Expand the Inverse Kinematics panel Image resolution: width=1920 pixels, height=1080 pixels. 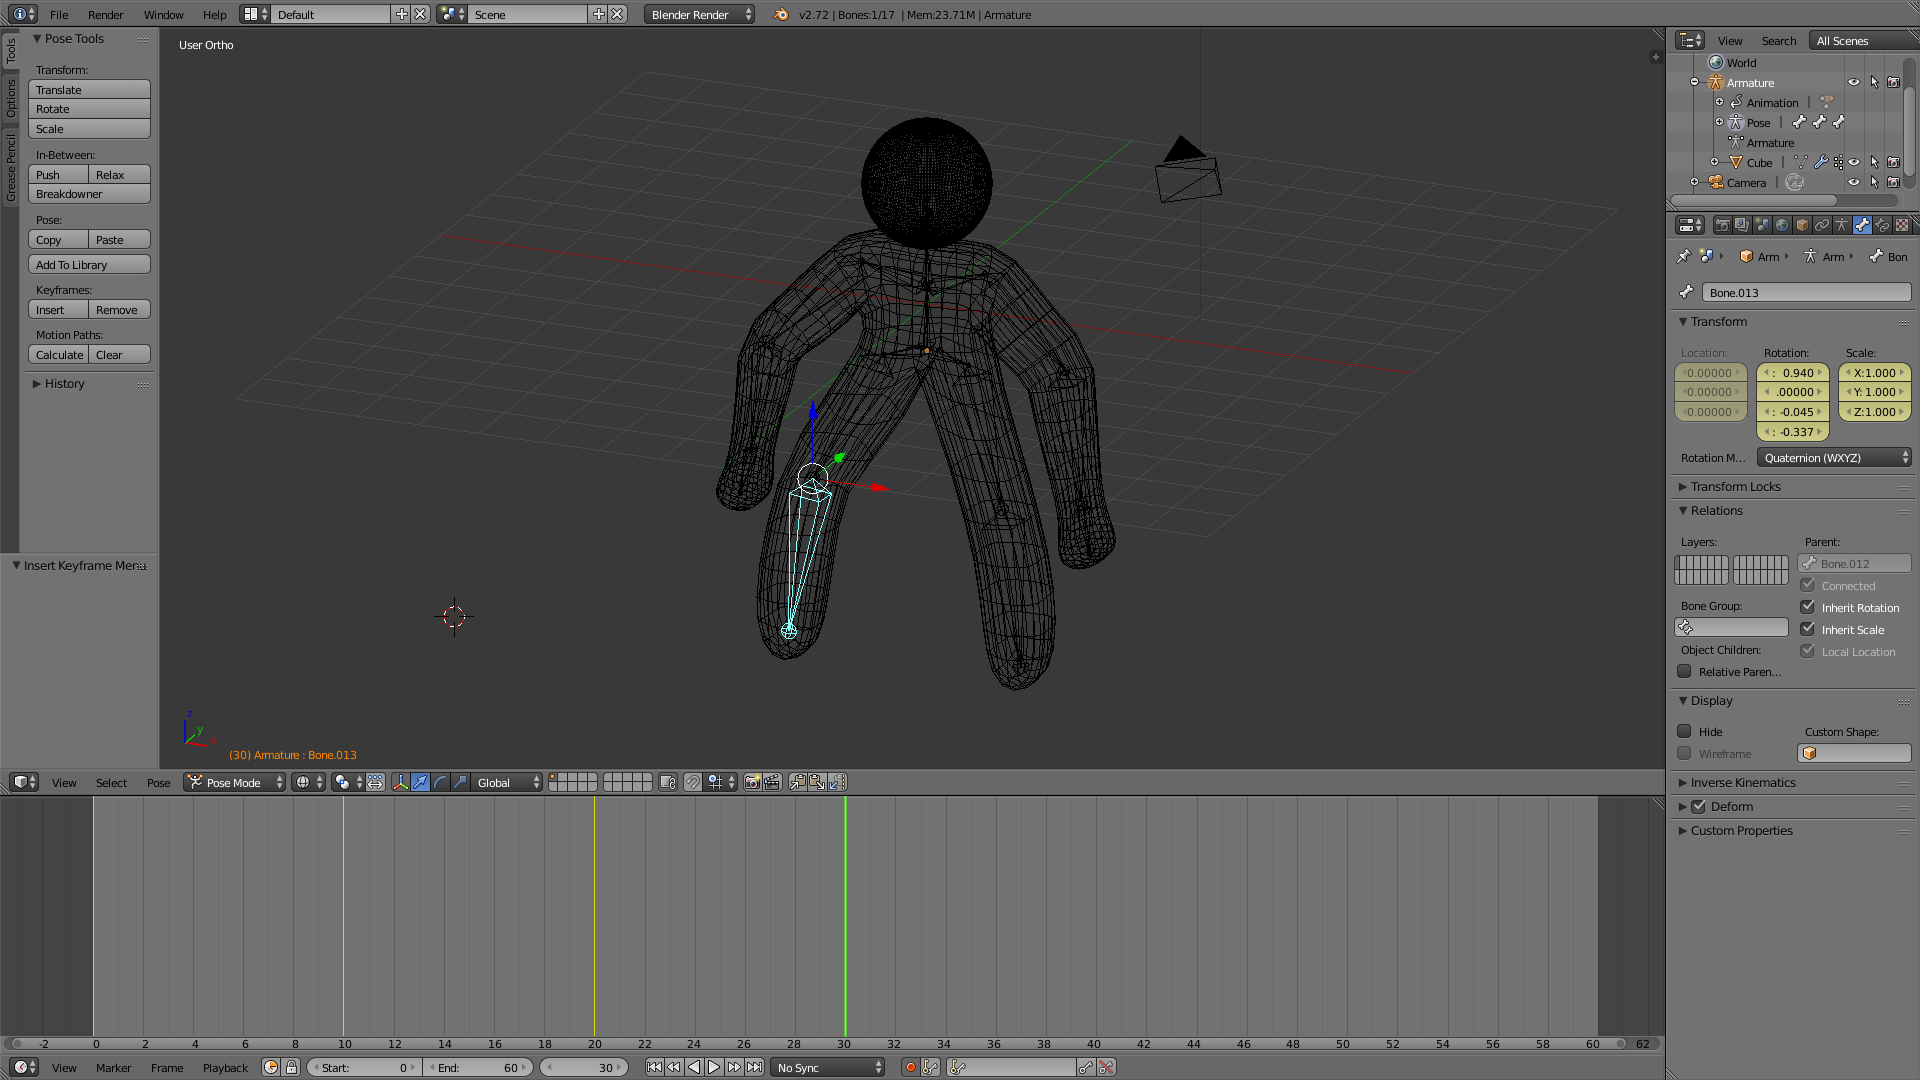1742,783
